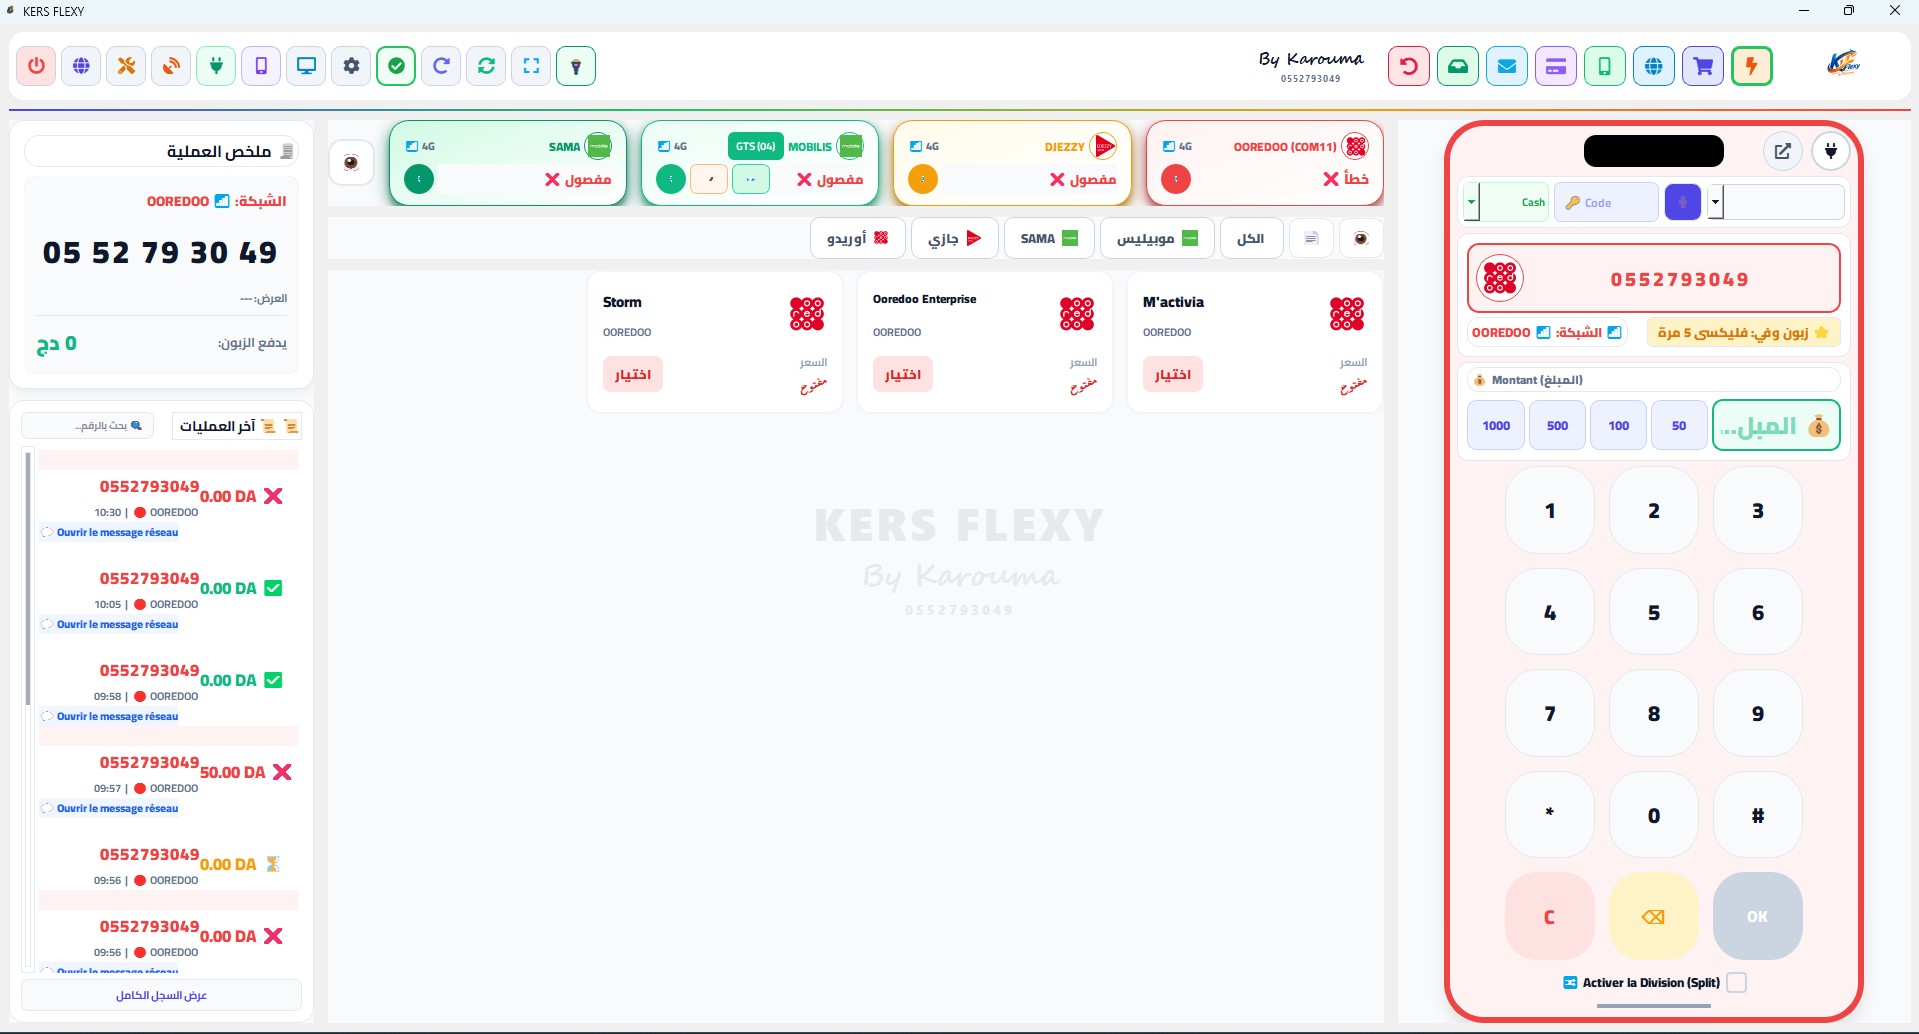The width and height of the screenshot is (1919, 1034).
Task: Open dropdown arrow next to blue button
Action: 1715,202
